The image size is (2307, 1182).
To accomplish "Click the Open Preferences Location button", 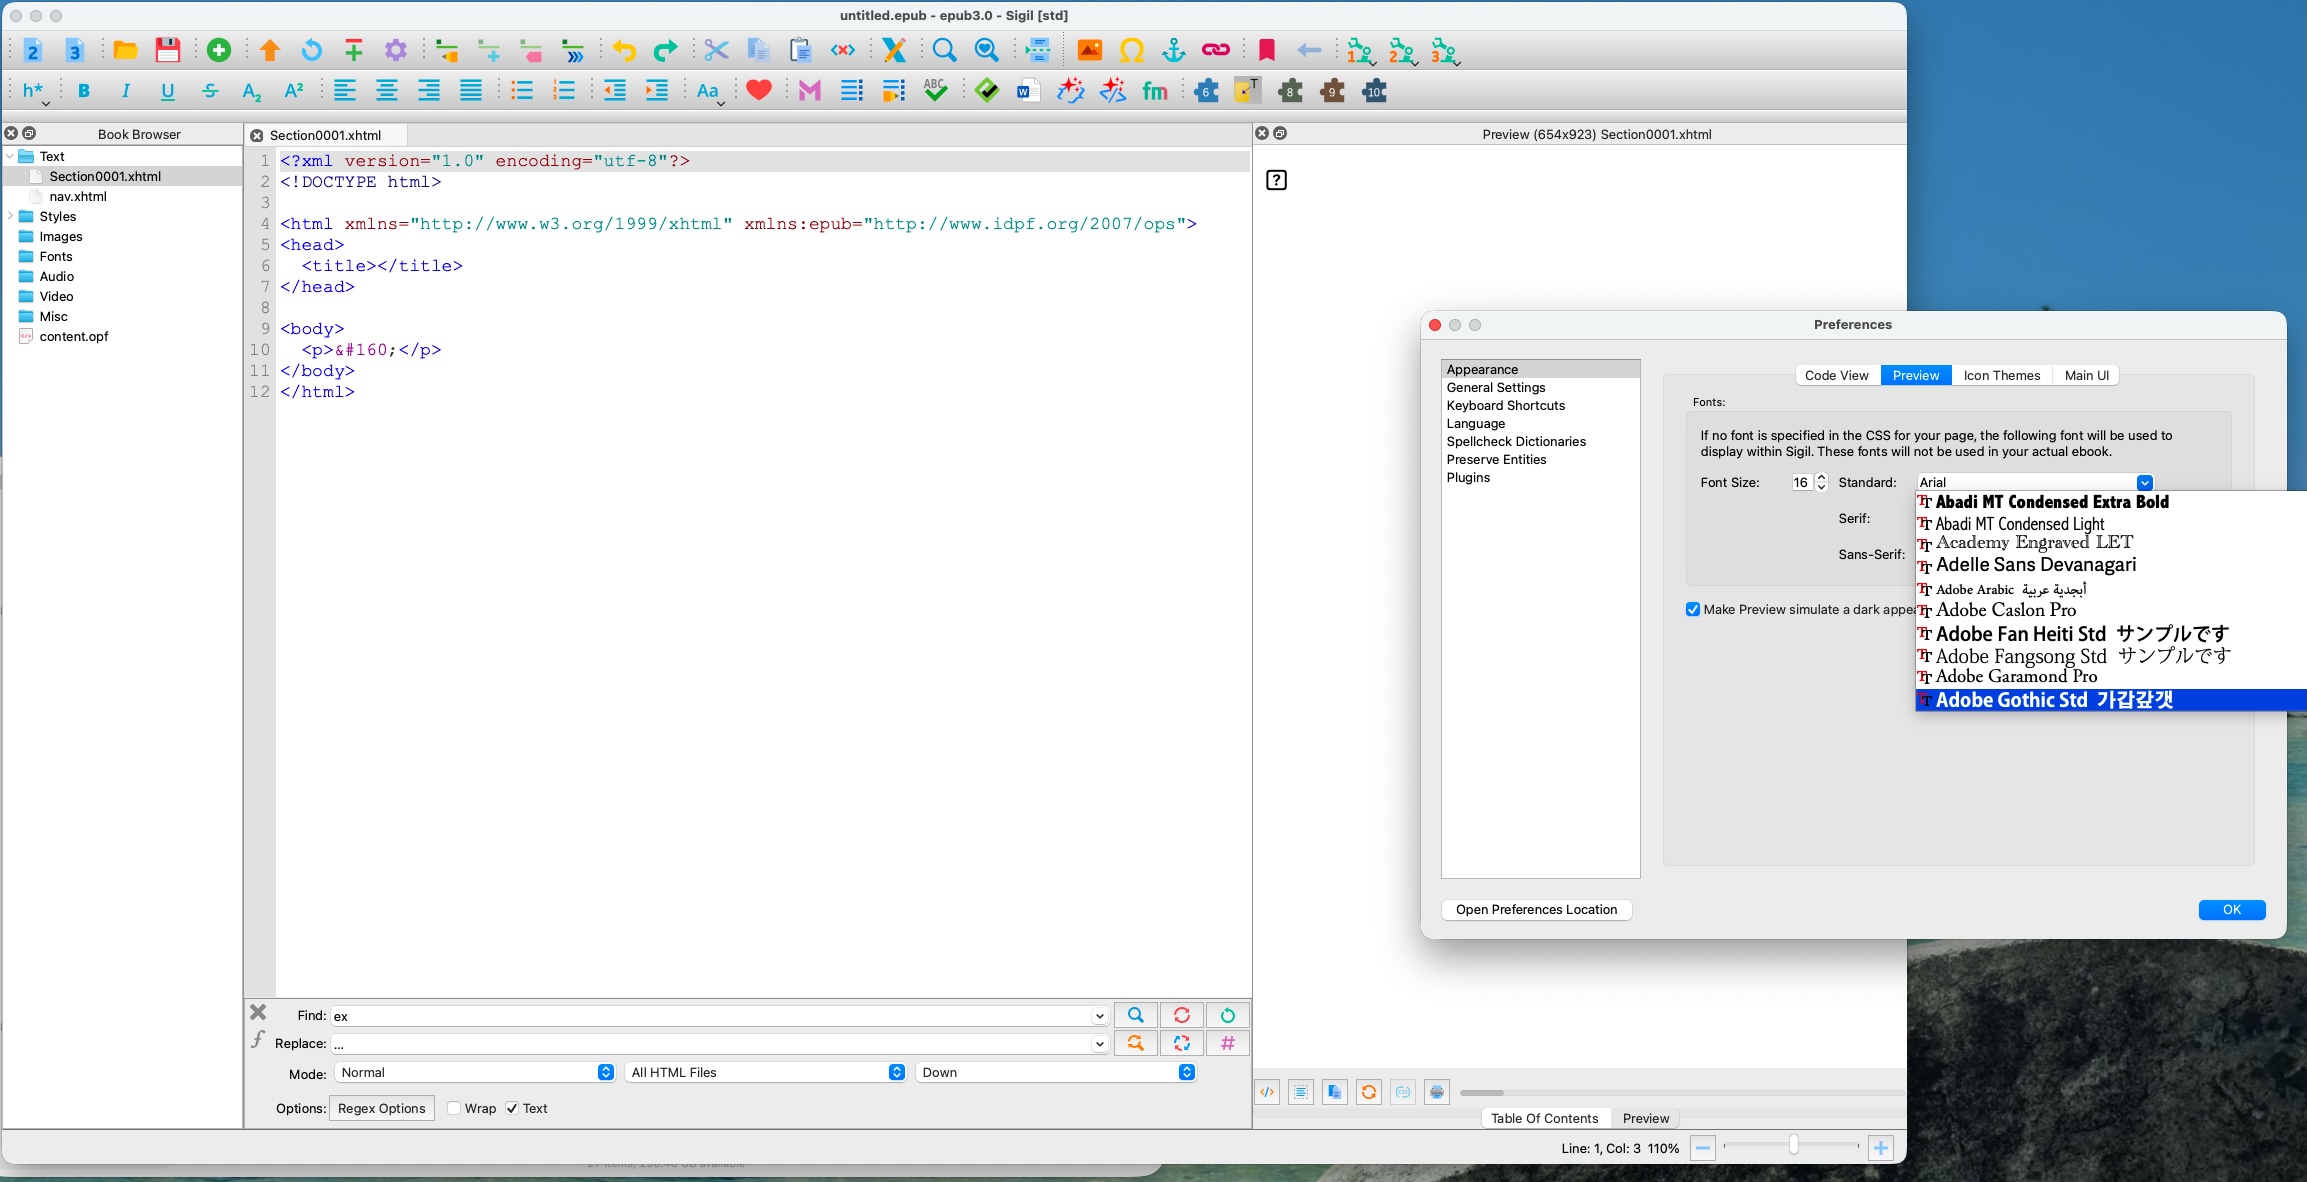I will coord(1536,909).
